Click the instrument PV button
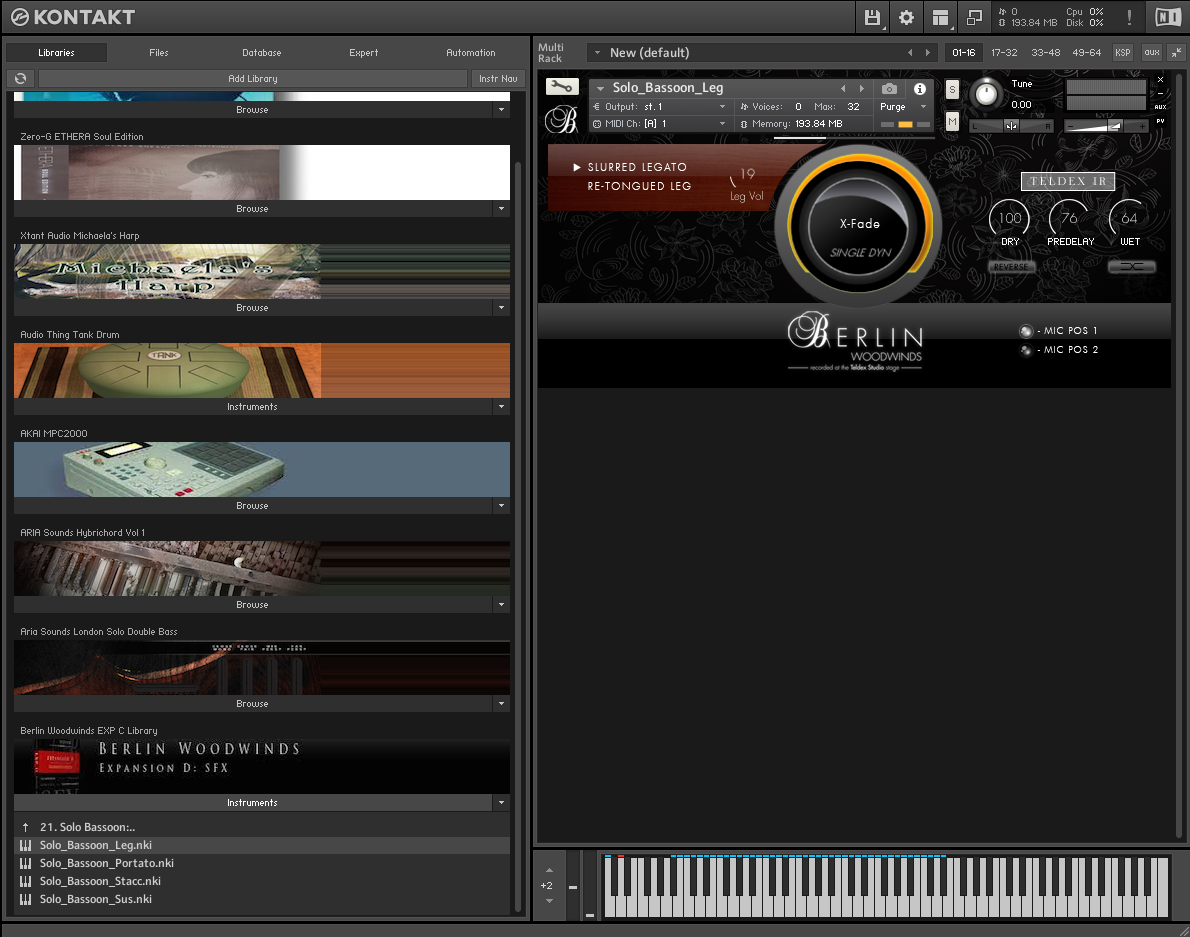The image size is (1190, 937). pos(1160,121)
